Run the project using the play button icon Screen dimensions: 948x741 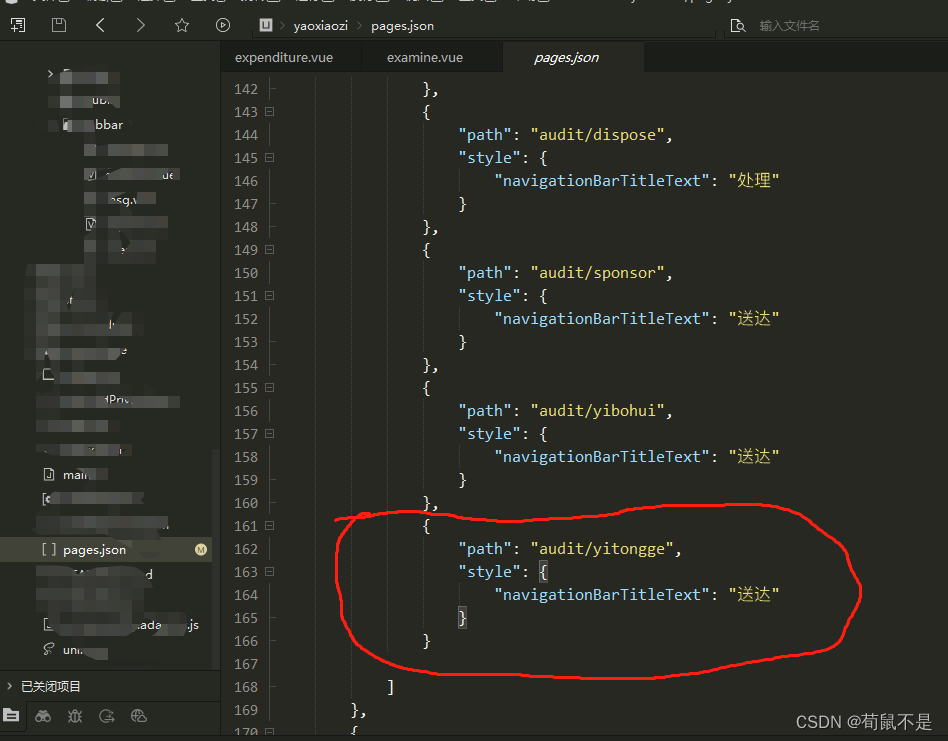(x=222, y=25)
